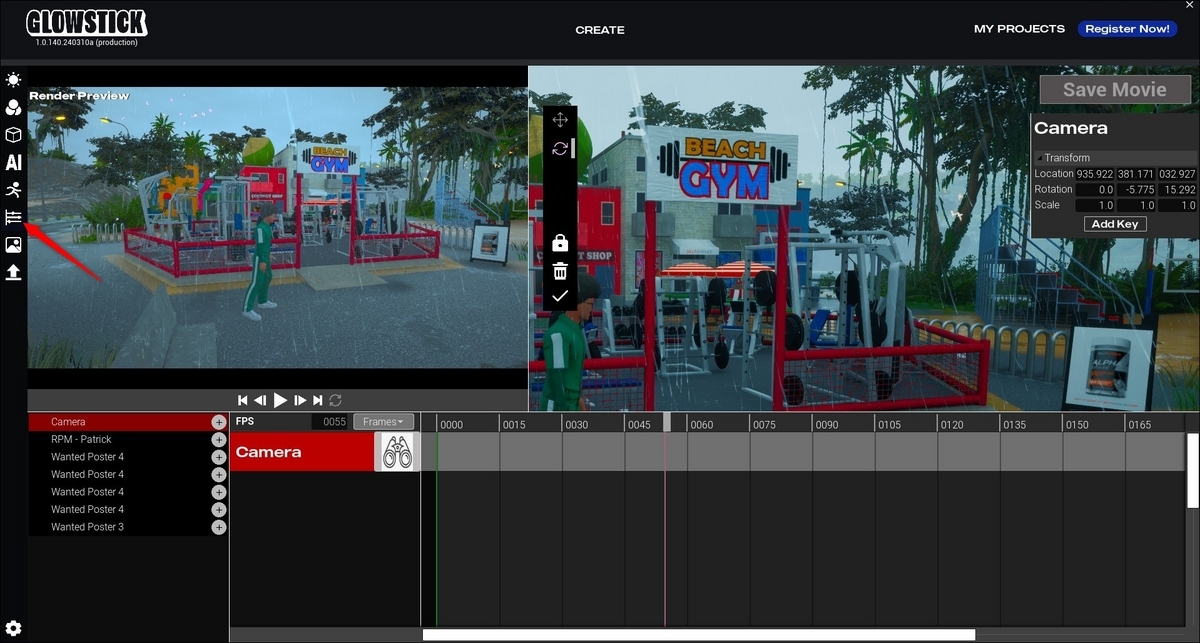
Task: Click the FPS label
Action: [x=245, y=422]
